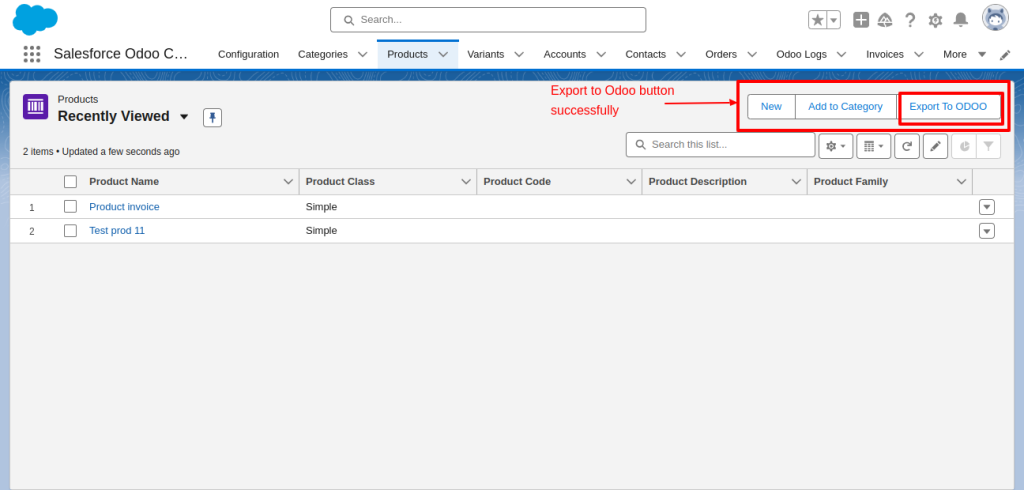Open the Variants tab chevron
The height and width of the screenshot is (490, 1024).
click(x=519, y=55)
